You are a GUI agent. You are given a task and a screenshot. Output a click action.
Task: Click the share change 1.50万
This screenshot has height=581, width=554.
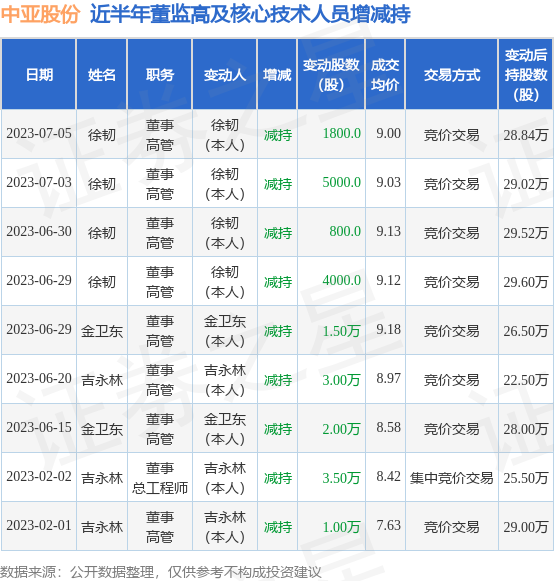[341, 331]
